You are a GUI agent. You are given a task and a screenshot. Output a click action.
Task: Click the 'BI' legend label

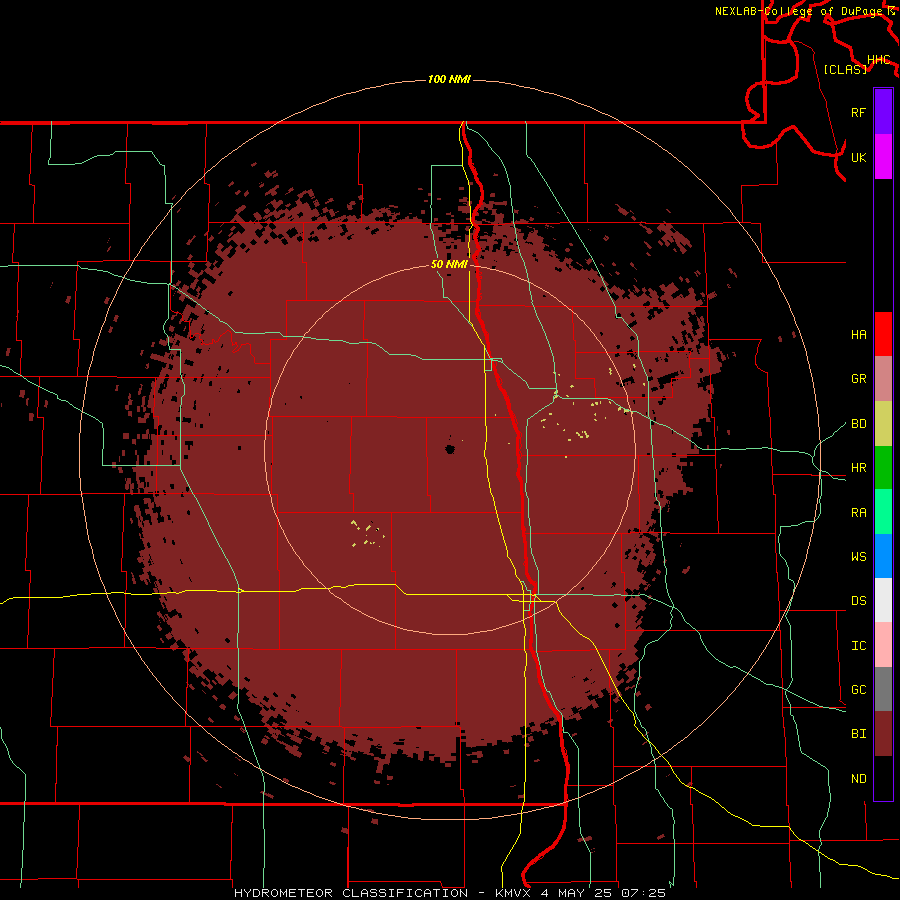(859, 734)
